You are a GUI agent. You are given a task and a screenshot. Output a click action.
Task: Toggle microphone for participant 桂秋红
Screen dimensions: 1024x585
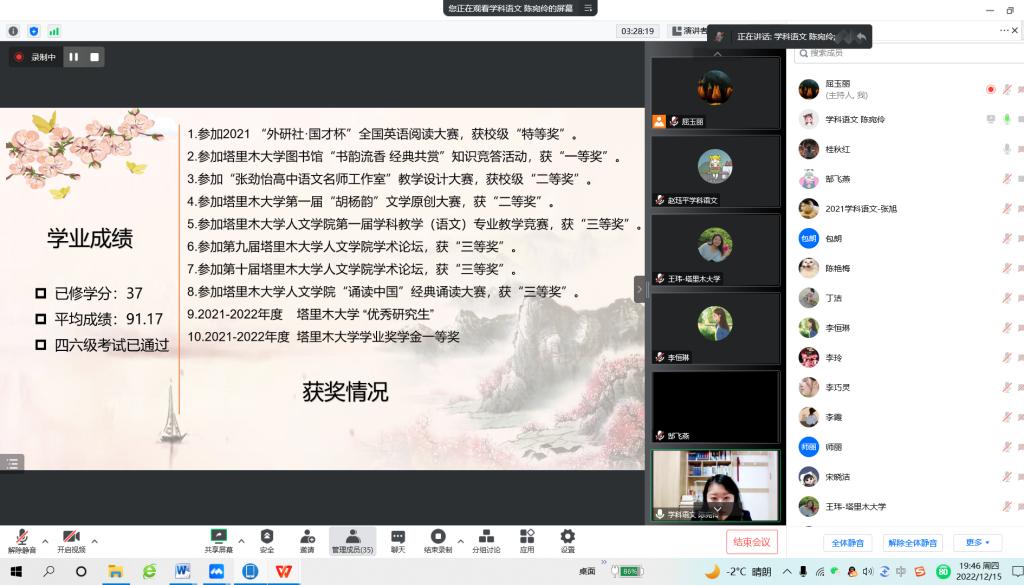tap(1007, 149)
